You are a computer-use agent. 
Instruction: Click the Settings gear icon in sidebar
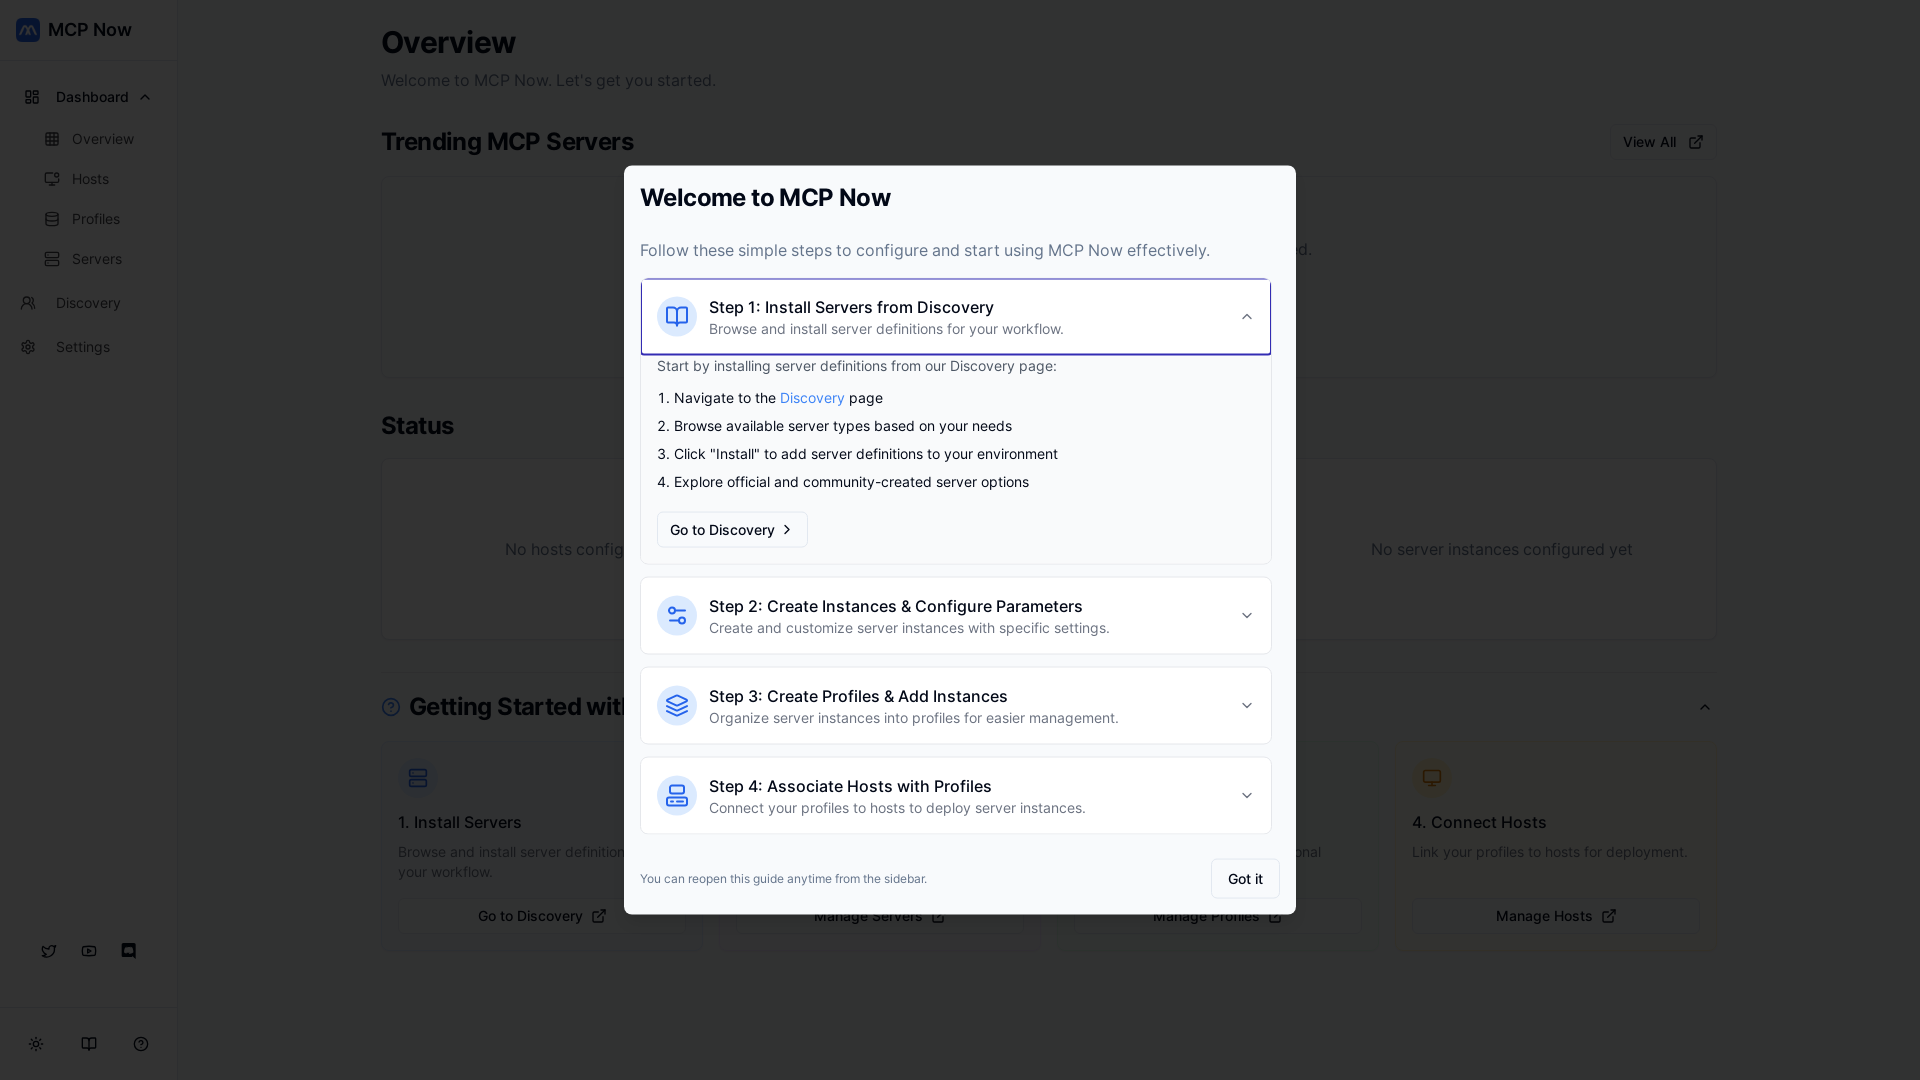click(28, 347)
